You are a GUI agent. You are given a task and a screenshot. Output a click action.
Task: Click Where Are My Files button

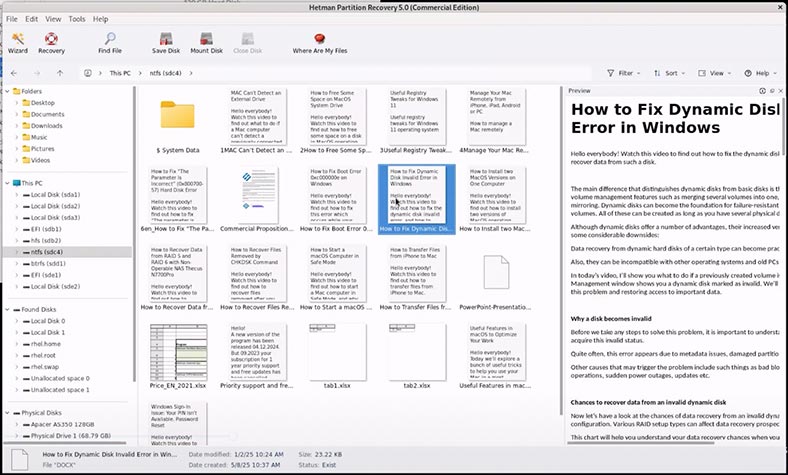click(320, 43)
